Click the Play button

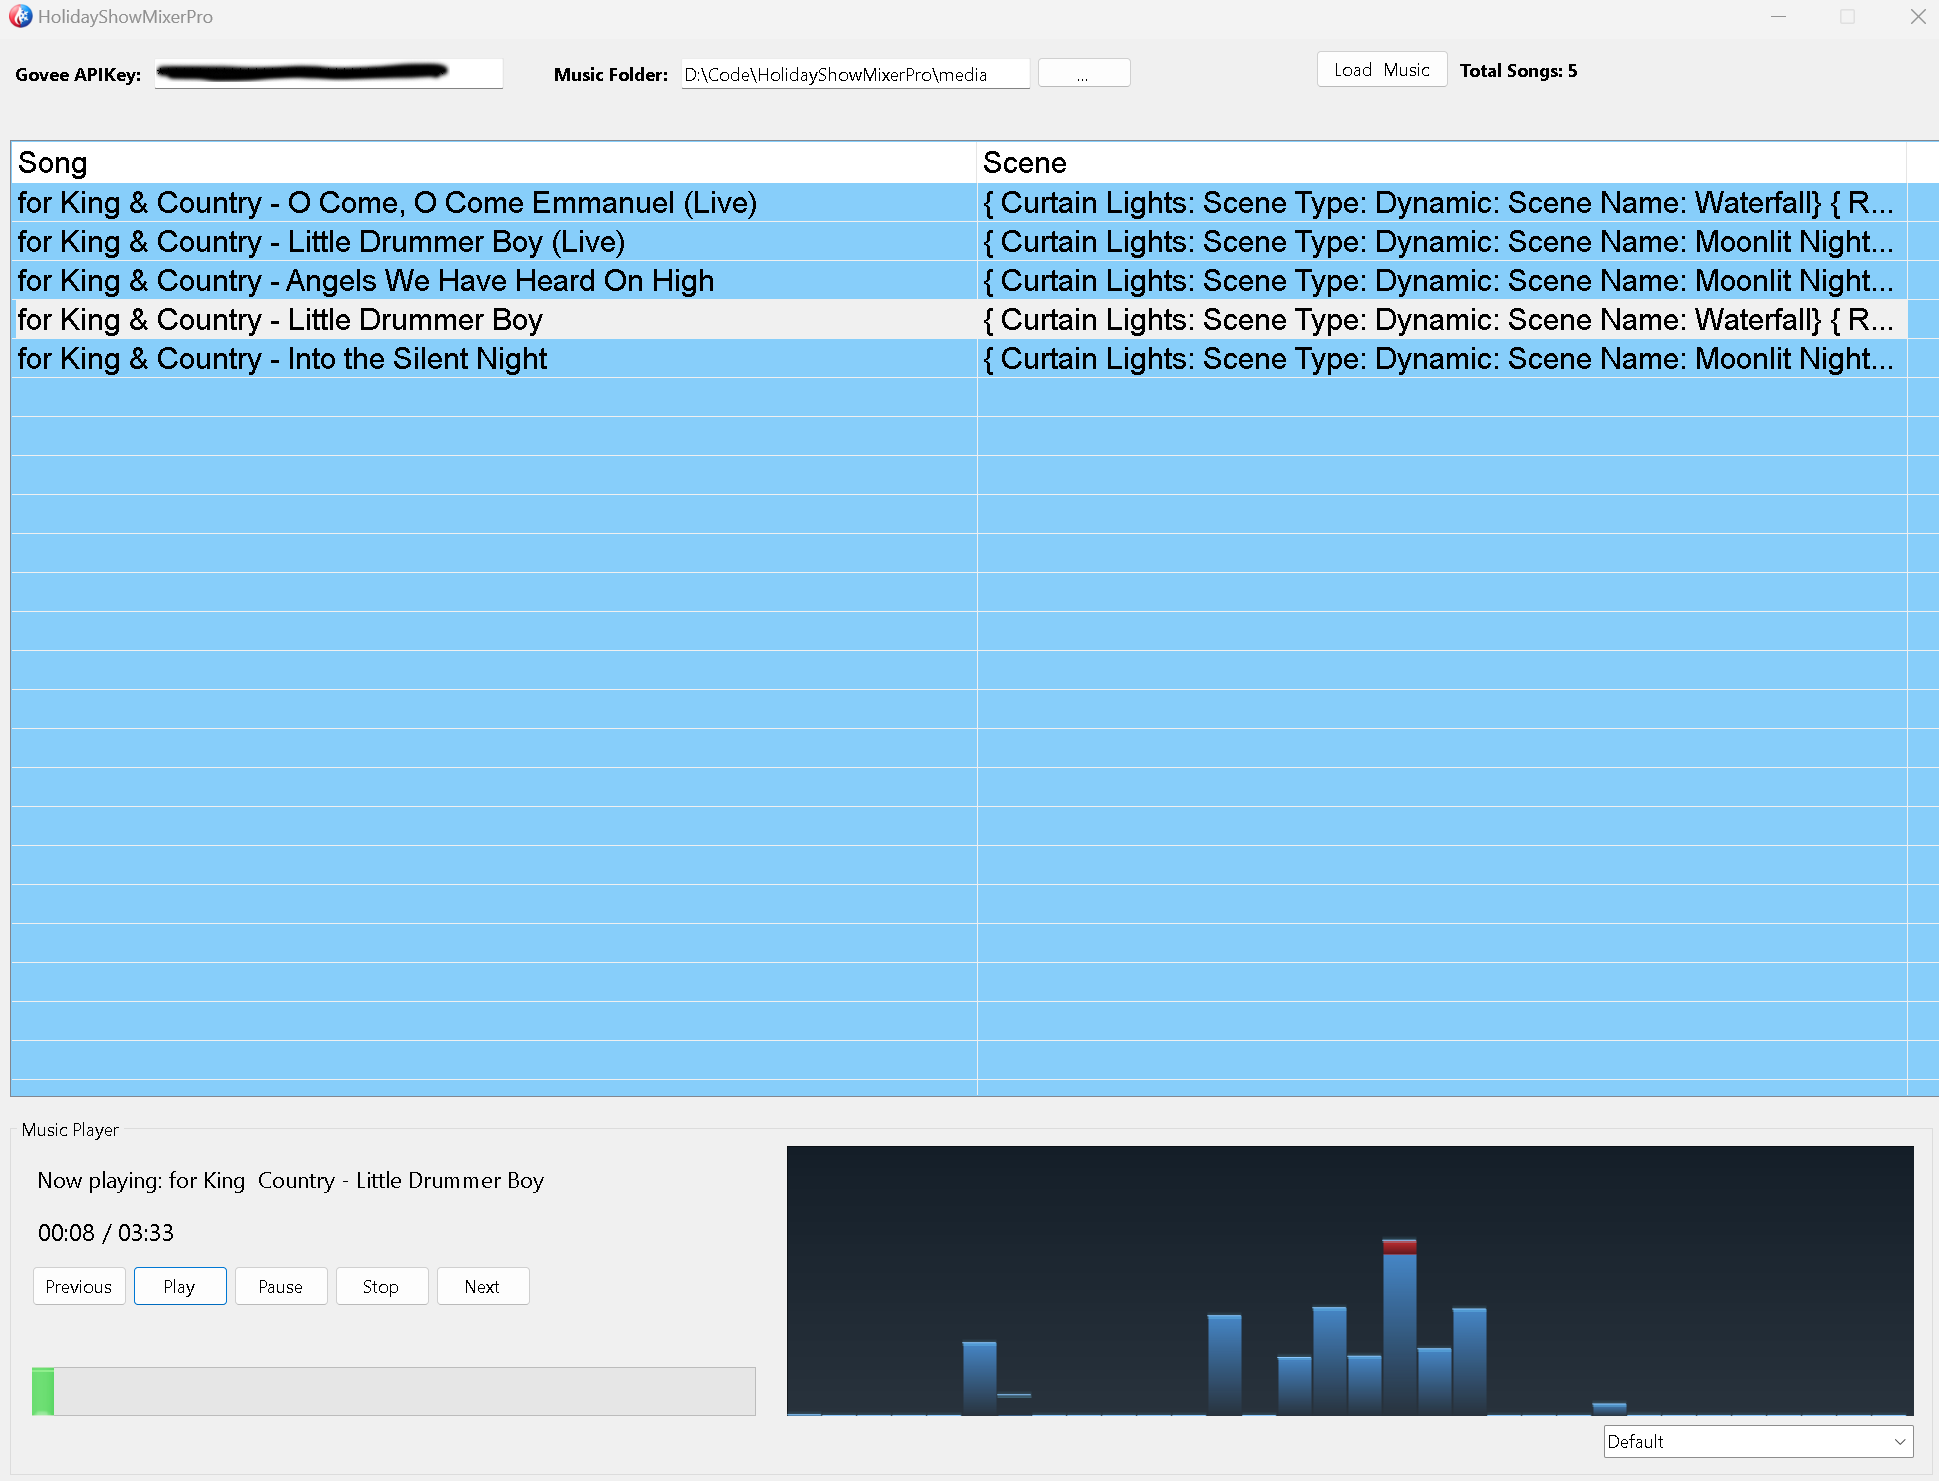point(180,1286)
